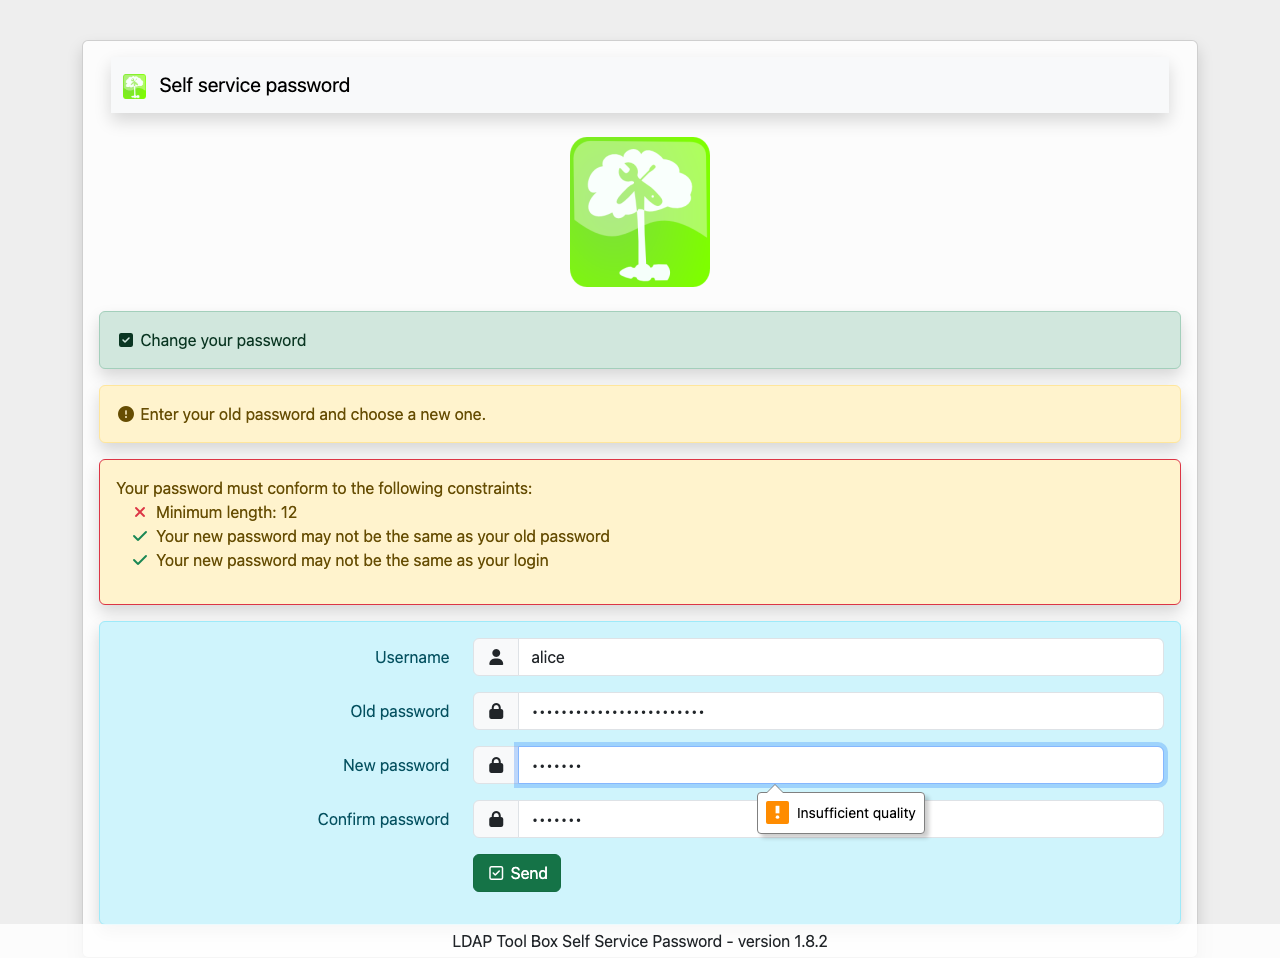The width and height of the screenshot is (1280, 958).
Task: Click the check mark for login constraint
Action: tap(140, 560)
